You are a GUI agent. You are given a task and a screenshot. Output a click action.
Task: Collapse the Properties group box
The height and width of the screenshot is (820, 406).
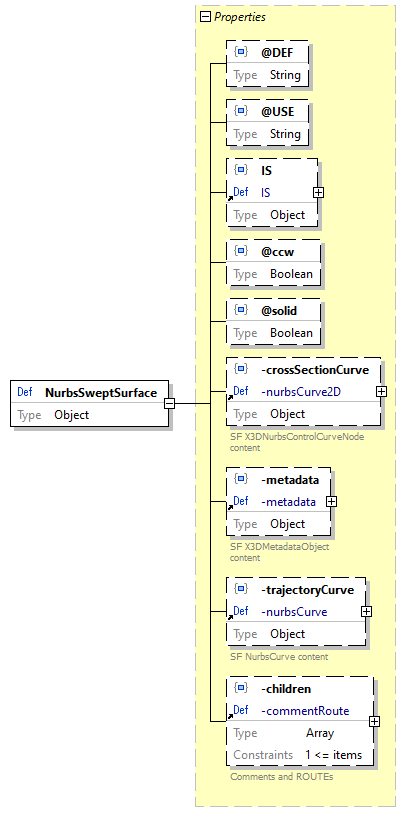click(x=205, y=17)
